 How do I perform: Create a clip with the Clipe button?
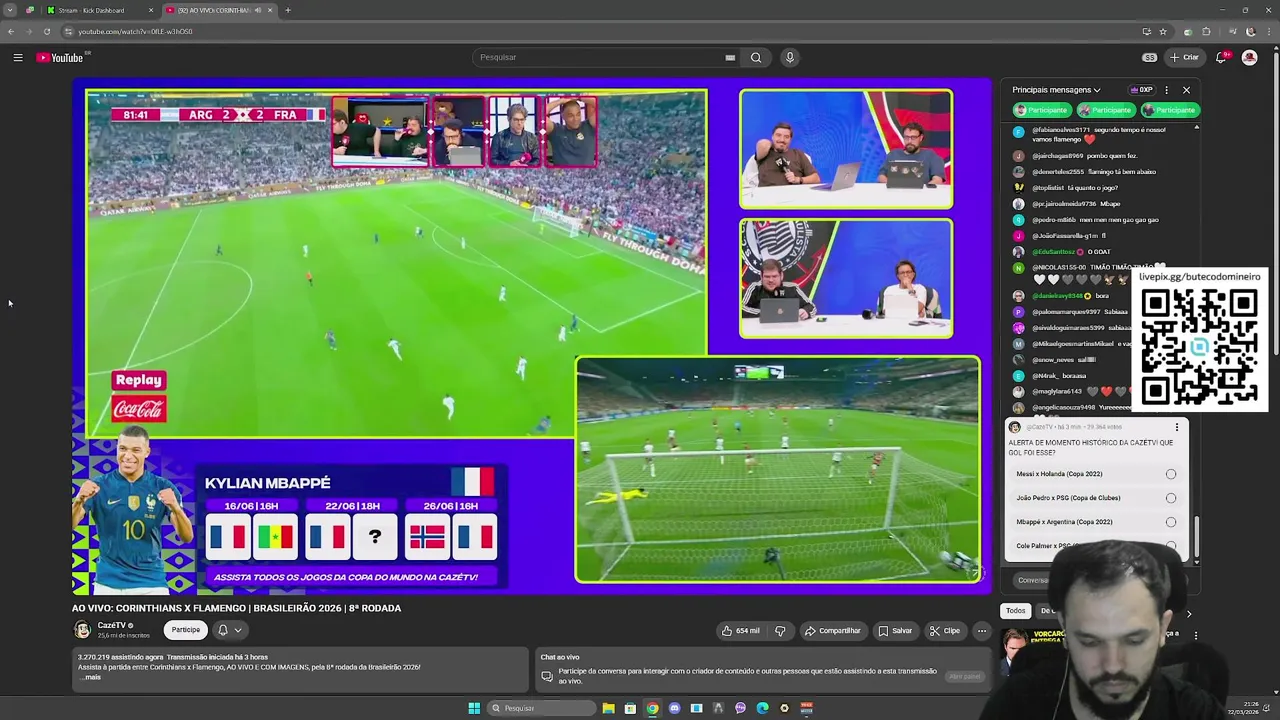(945, 631)
